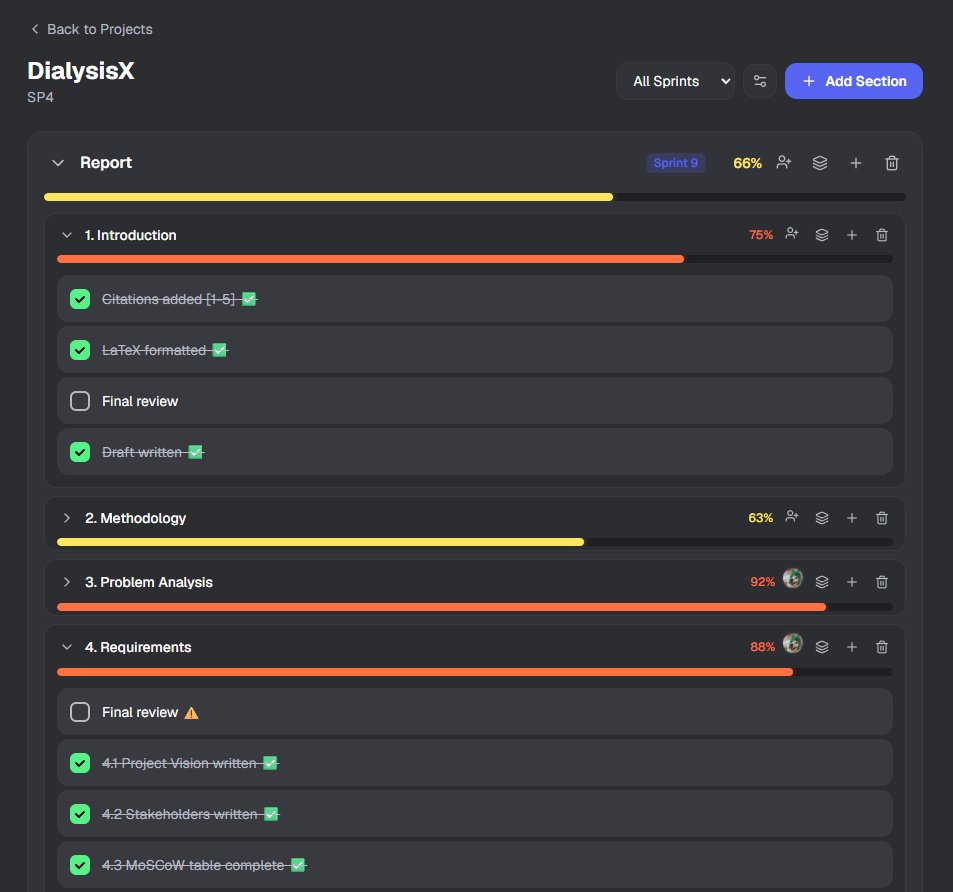Click the 3. Problem Analysis progress bar

point(475,607)
